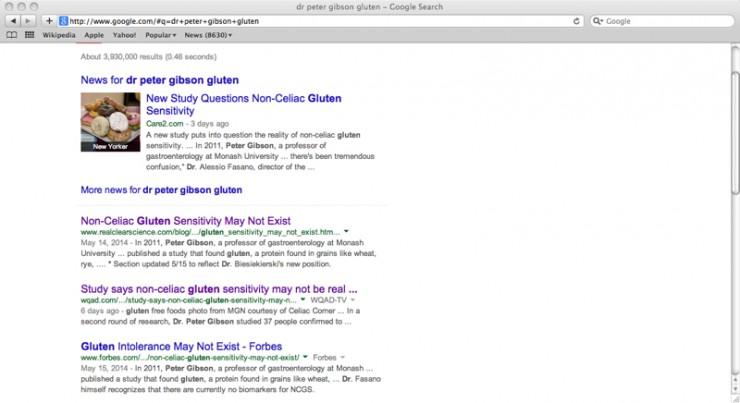Click the window title 'dr peter gibson gluten - Google Search'

coord(370,7)
